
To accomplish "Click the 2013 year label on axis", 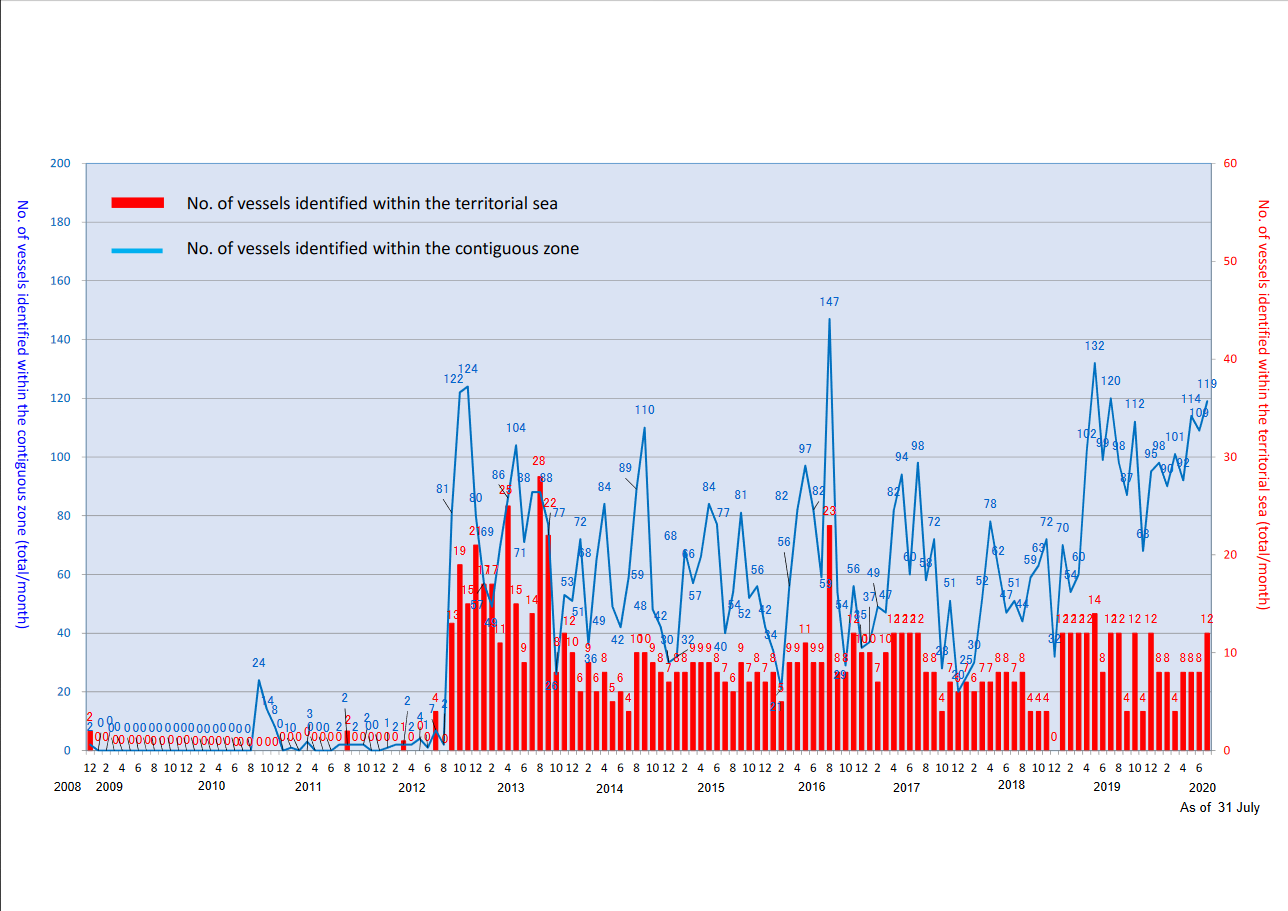I will (x=510, y=788).
